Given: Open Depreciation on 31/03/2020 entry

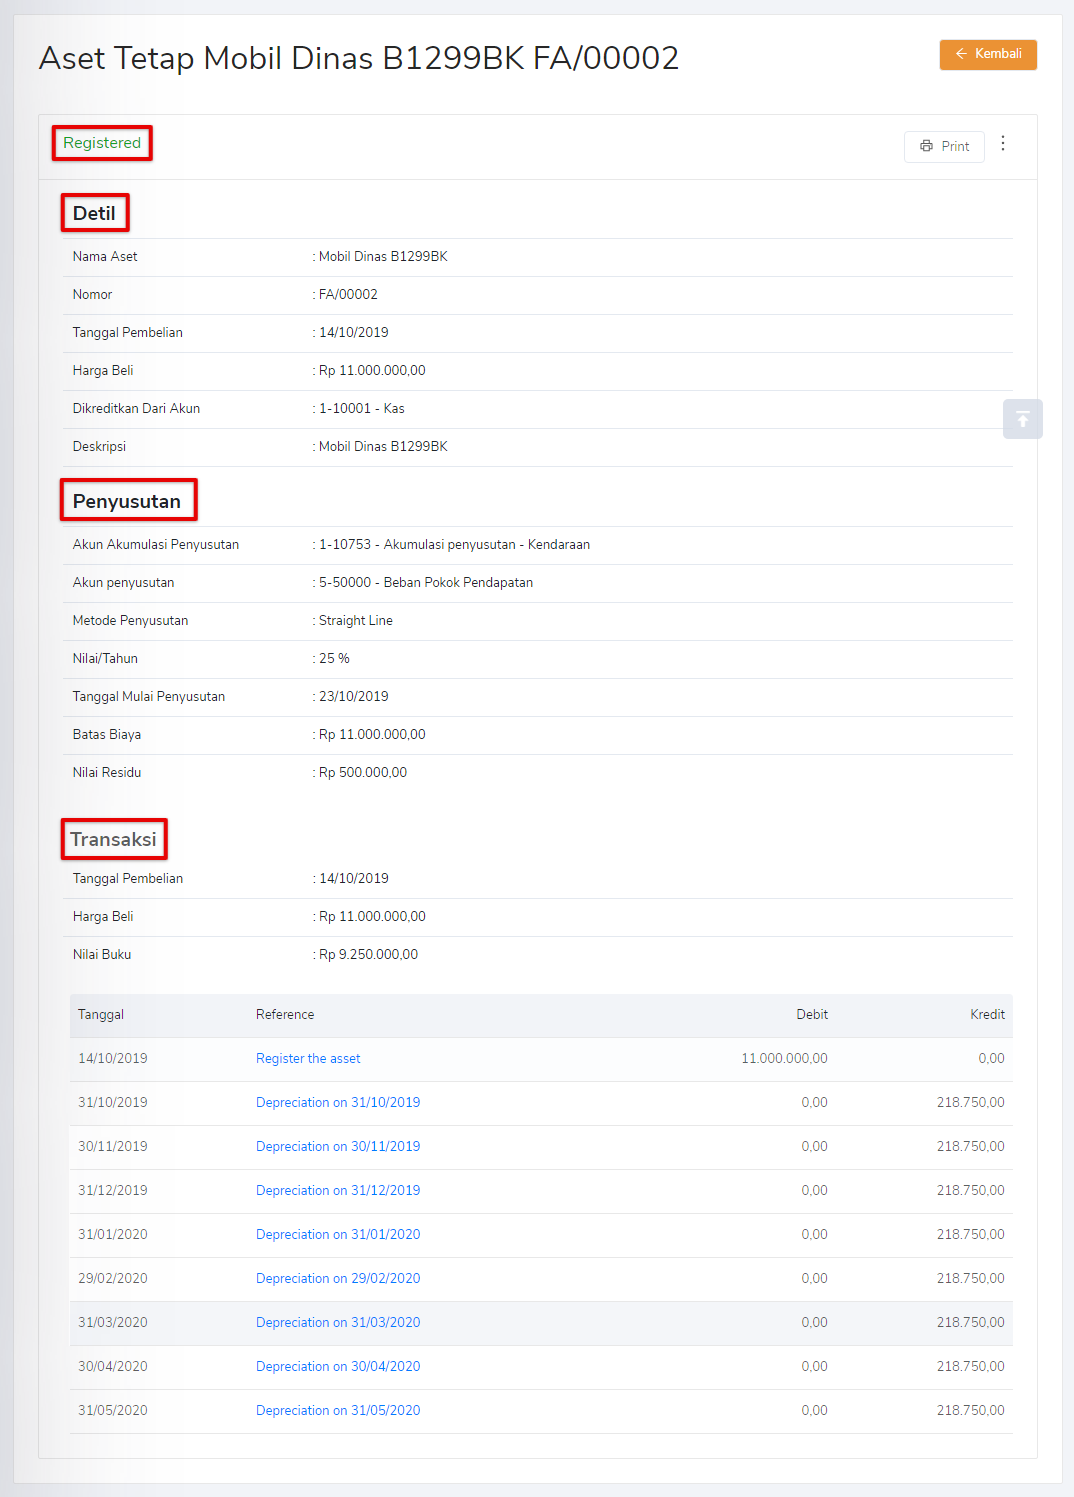Looking at the screenshot, I should pos(337,1322).
